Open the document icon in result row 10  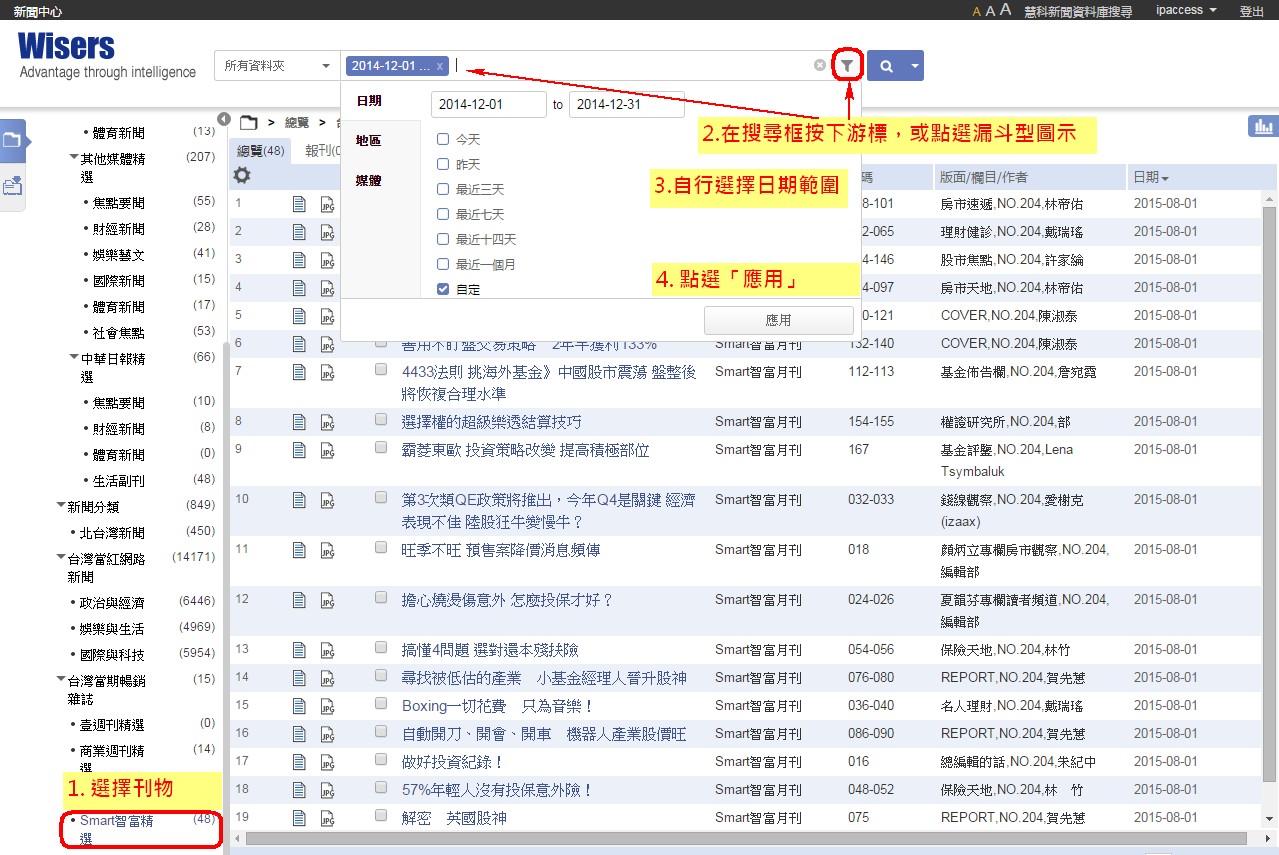[x=299, y=500]
